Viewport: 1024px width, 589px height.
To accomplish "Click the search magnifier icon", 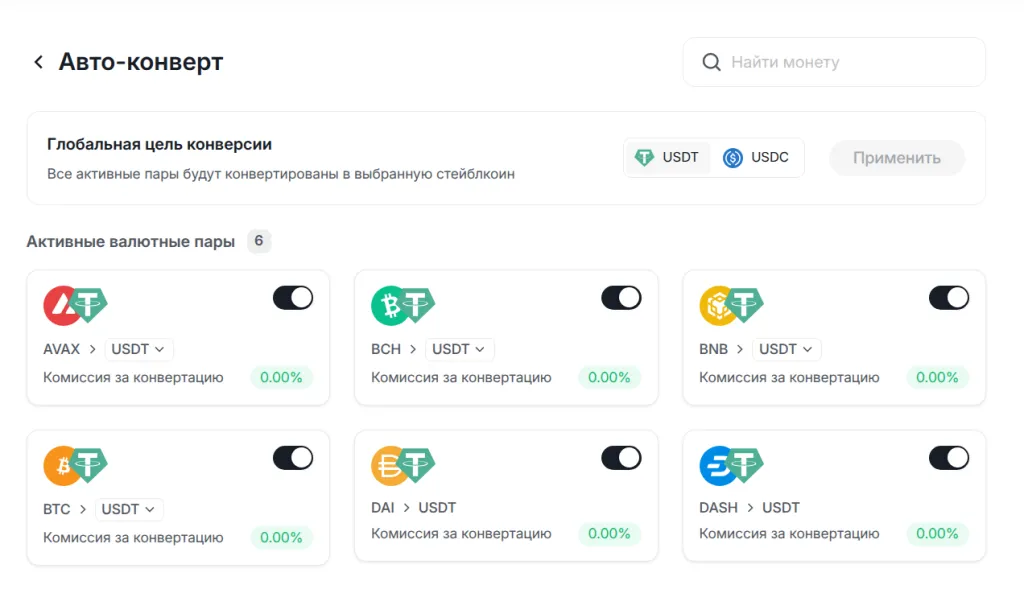I will point(712,62).
